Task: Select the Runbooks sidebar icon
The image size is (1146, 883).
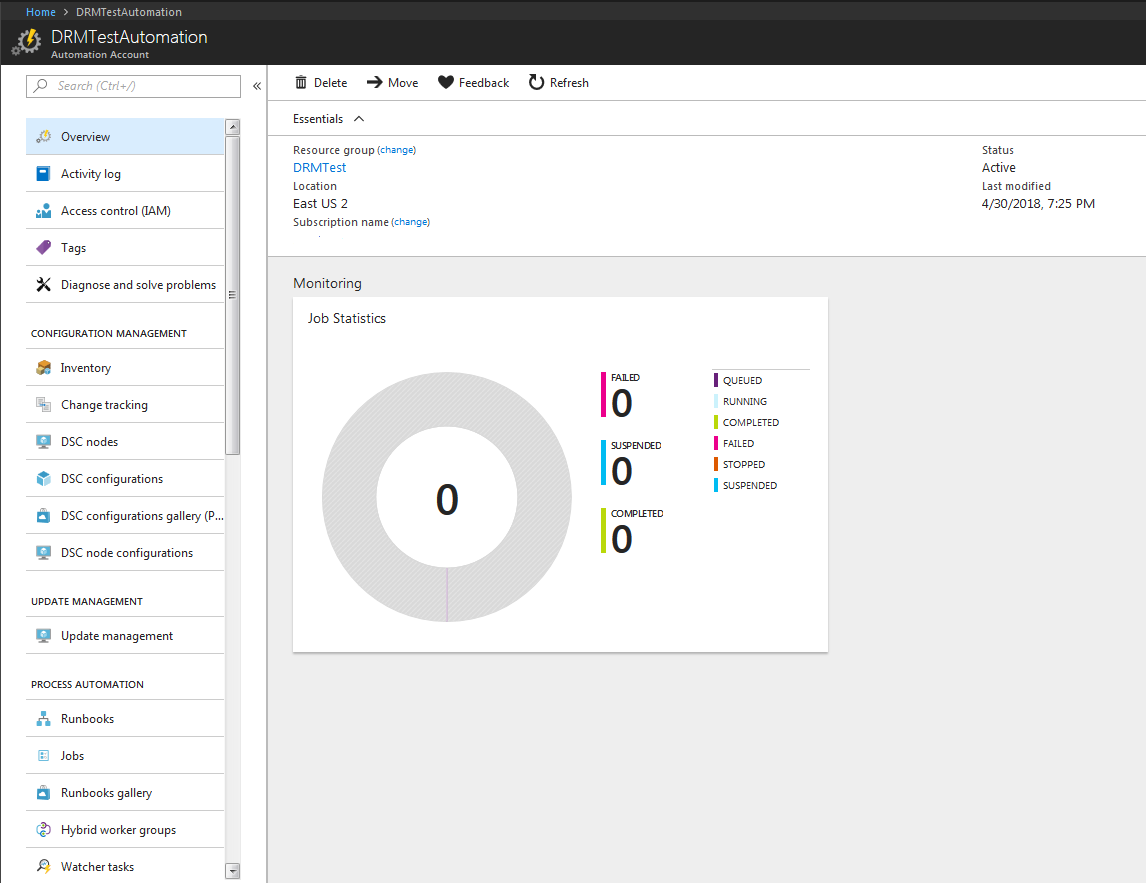Action: tap(44, 718)
